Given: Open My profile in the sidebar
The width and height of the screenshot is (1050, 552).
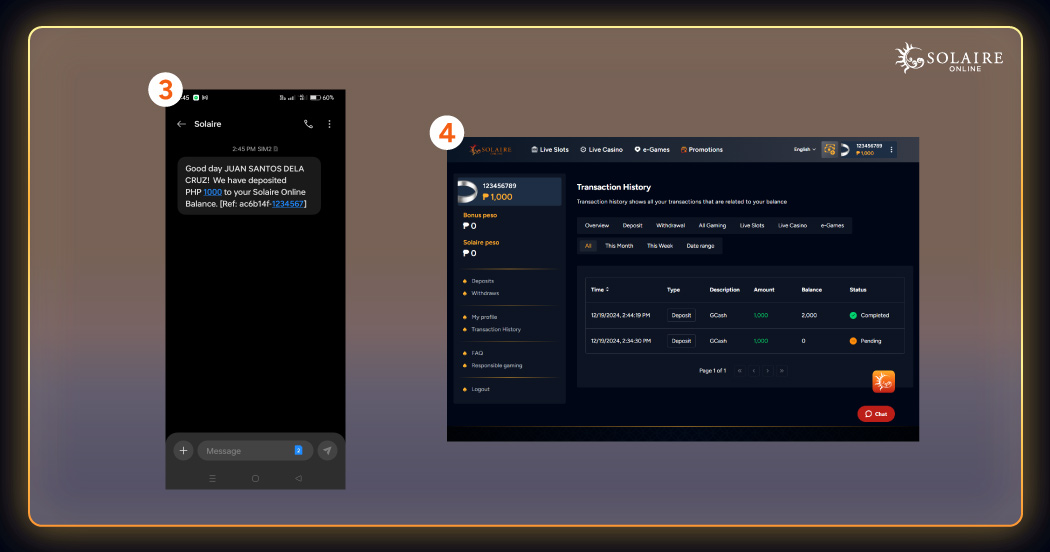Looking at the screenshot, I should 483,317.
